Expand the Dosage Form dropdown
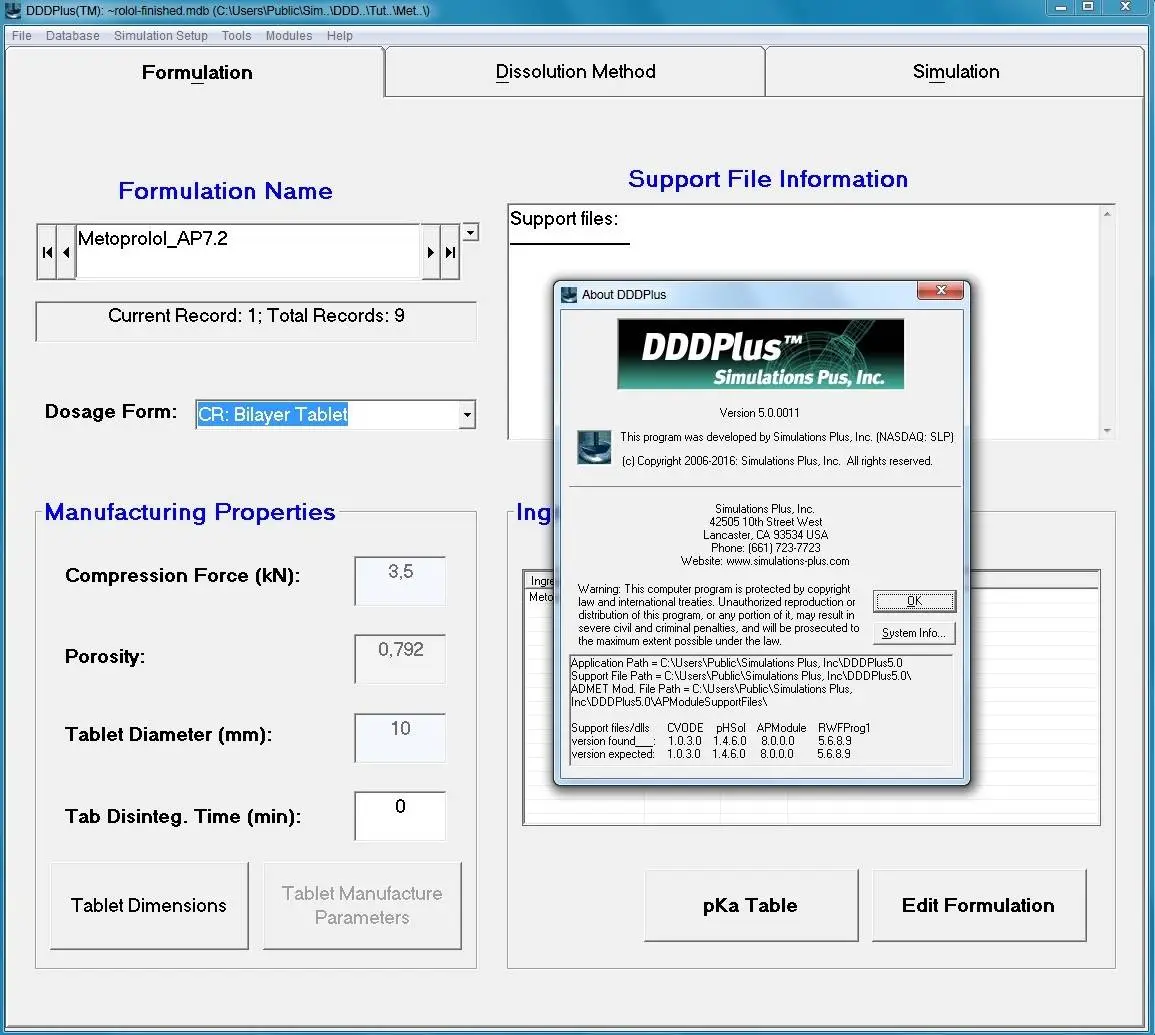The height and width of the screenshot is (1035, 1155). (467, 415)
